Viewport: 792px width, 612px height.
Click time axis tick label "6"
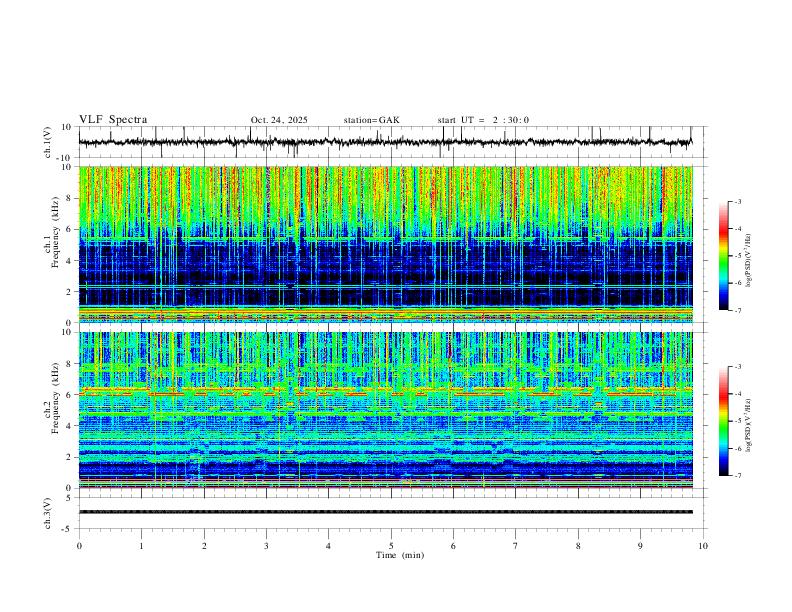[x=453, y=546]
